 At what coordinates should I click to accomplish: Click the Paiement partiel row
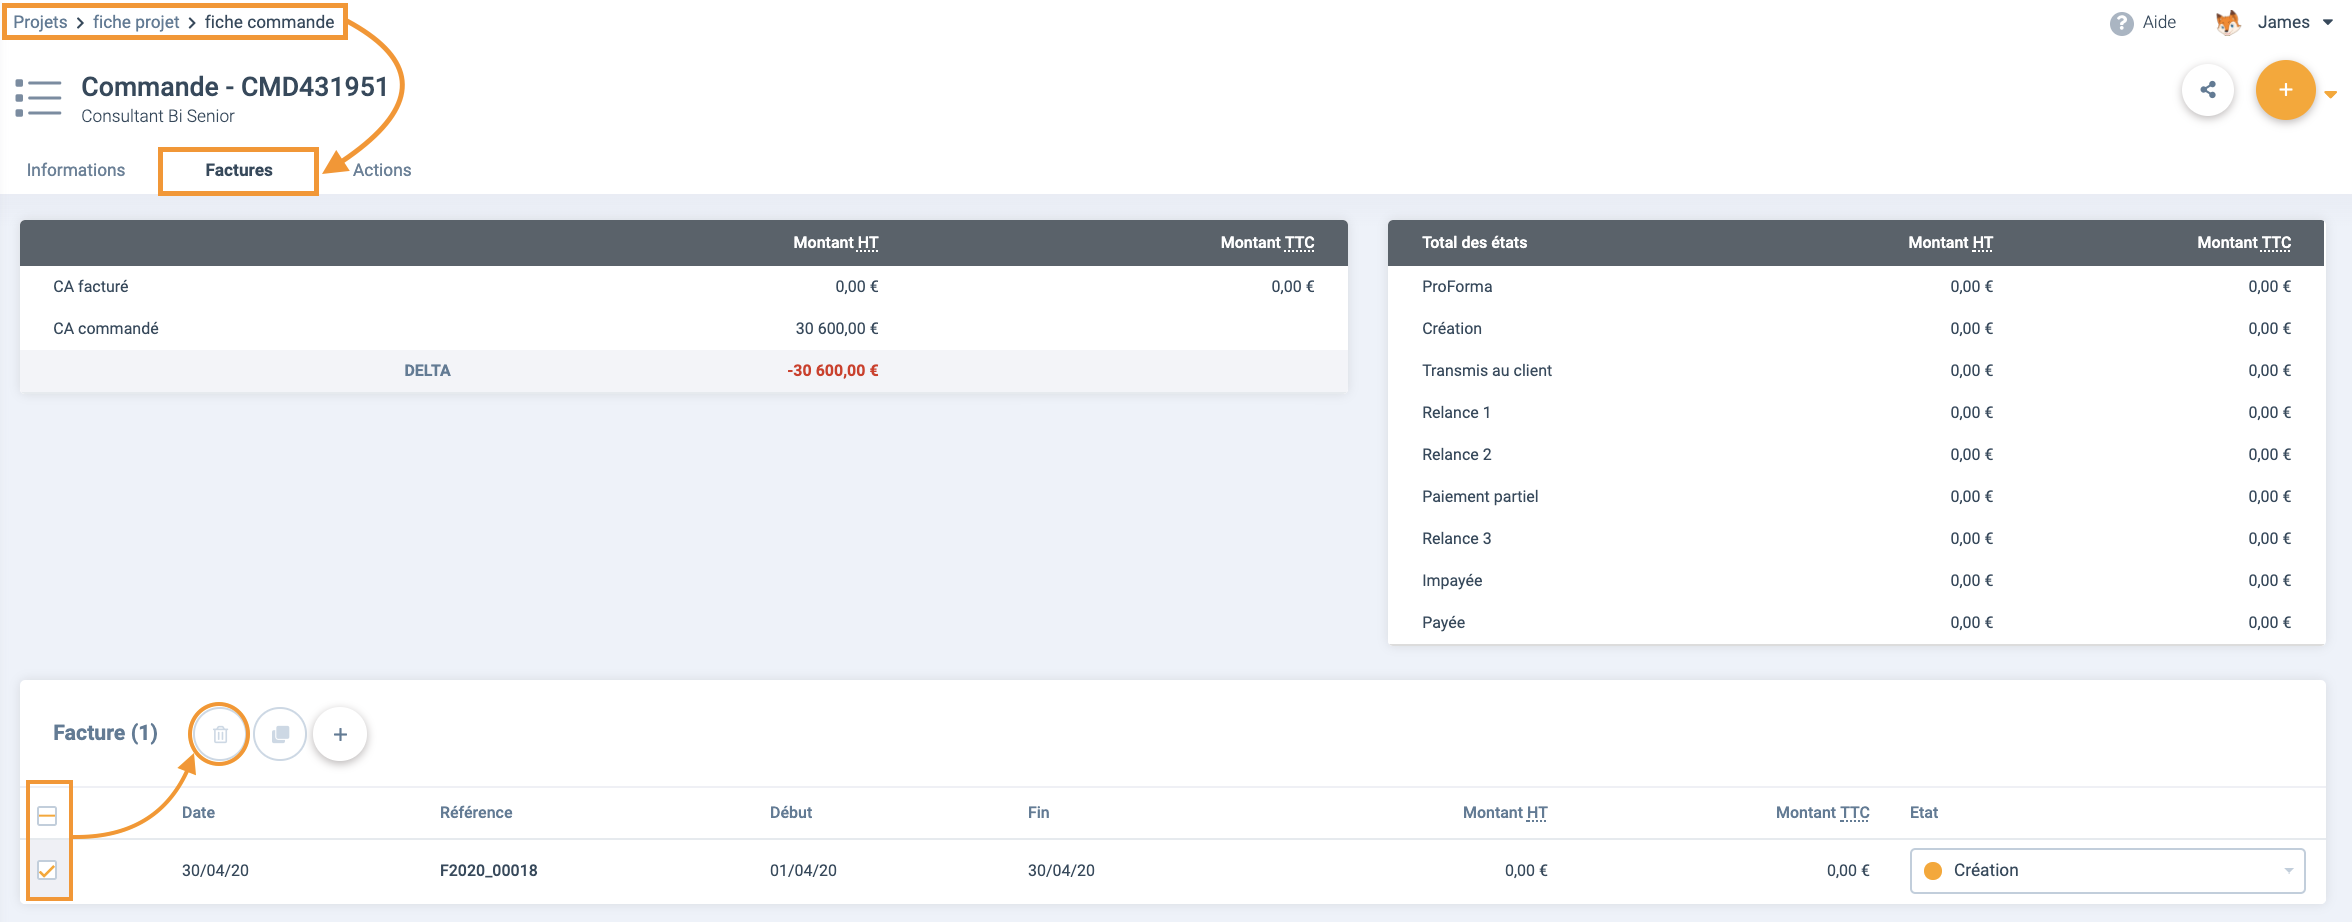tap(1856, 497)
